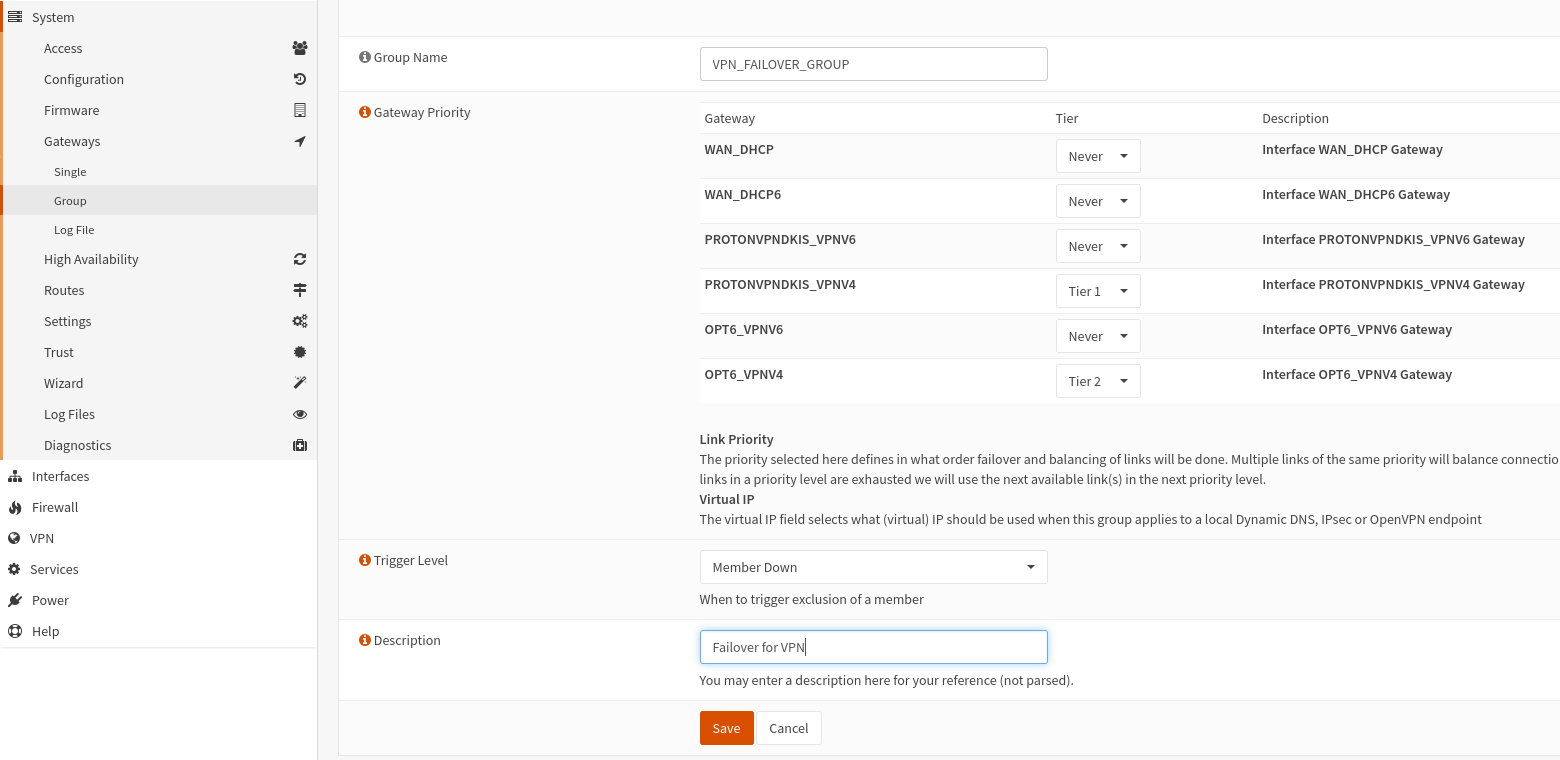The image size is (1560, 760).
Task: Open the Wizard menu item
Action: pyautogui.click(x=160, y=383)
